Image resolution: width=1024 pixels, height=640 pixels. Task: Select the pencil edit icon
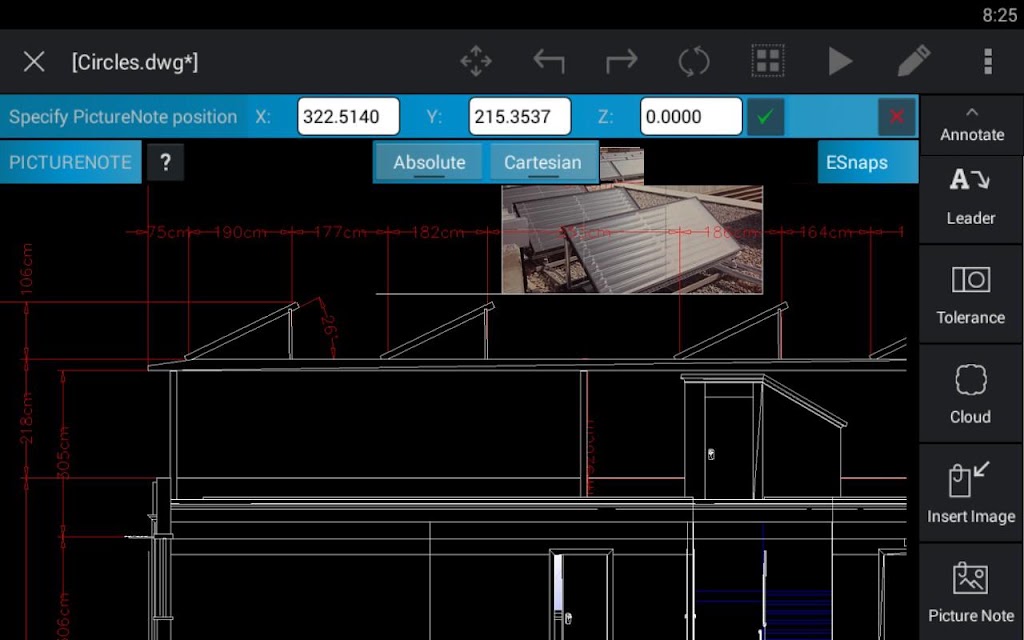coord(914,61)
